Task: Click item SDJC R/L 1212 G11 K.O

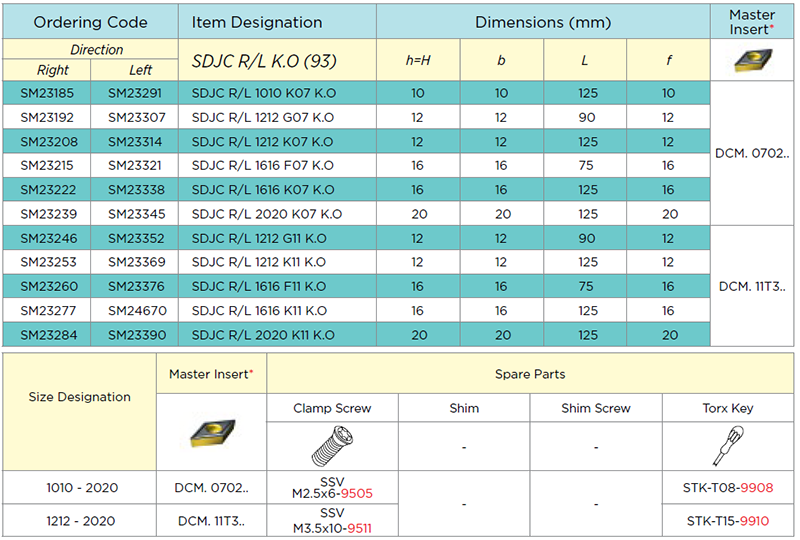Action: tap(259, 238)
